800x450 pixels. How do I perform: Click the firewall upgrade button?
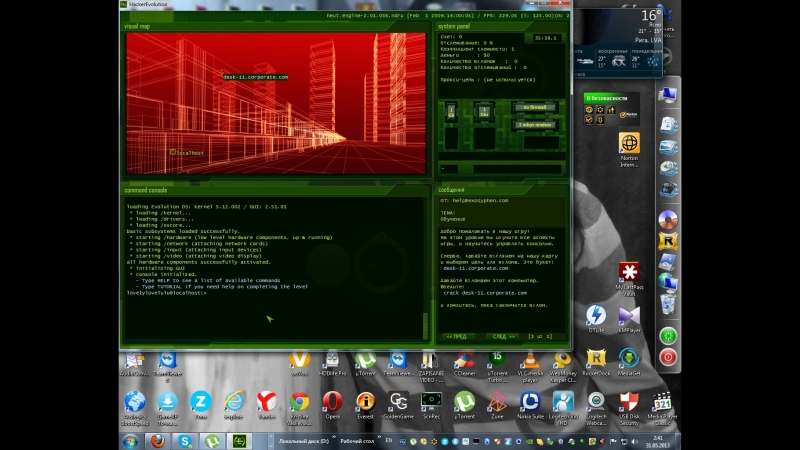pyautogui.click(x=534, y=108)
